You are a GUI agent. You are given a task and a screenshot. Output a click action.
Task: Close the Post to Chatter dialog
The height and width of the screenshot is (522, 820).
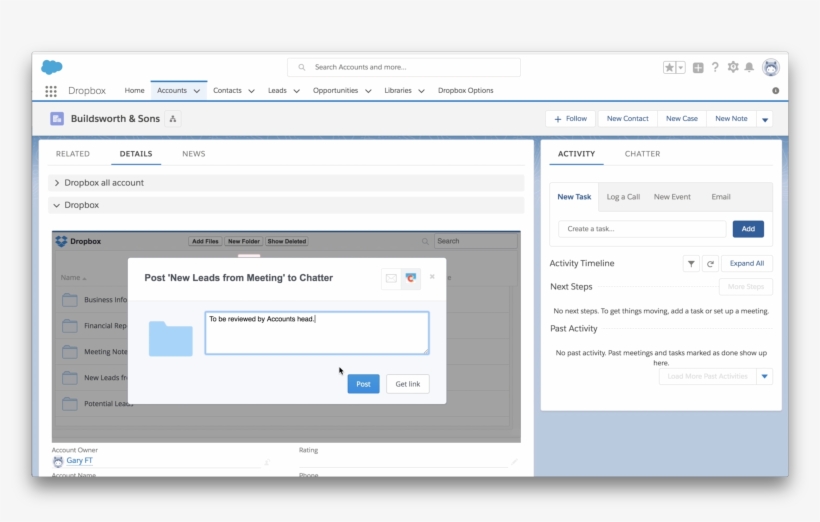[432, 276]
